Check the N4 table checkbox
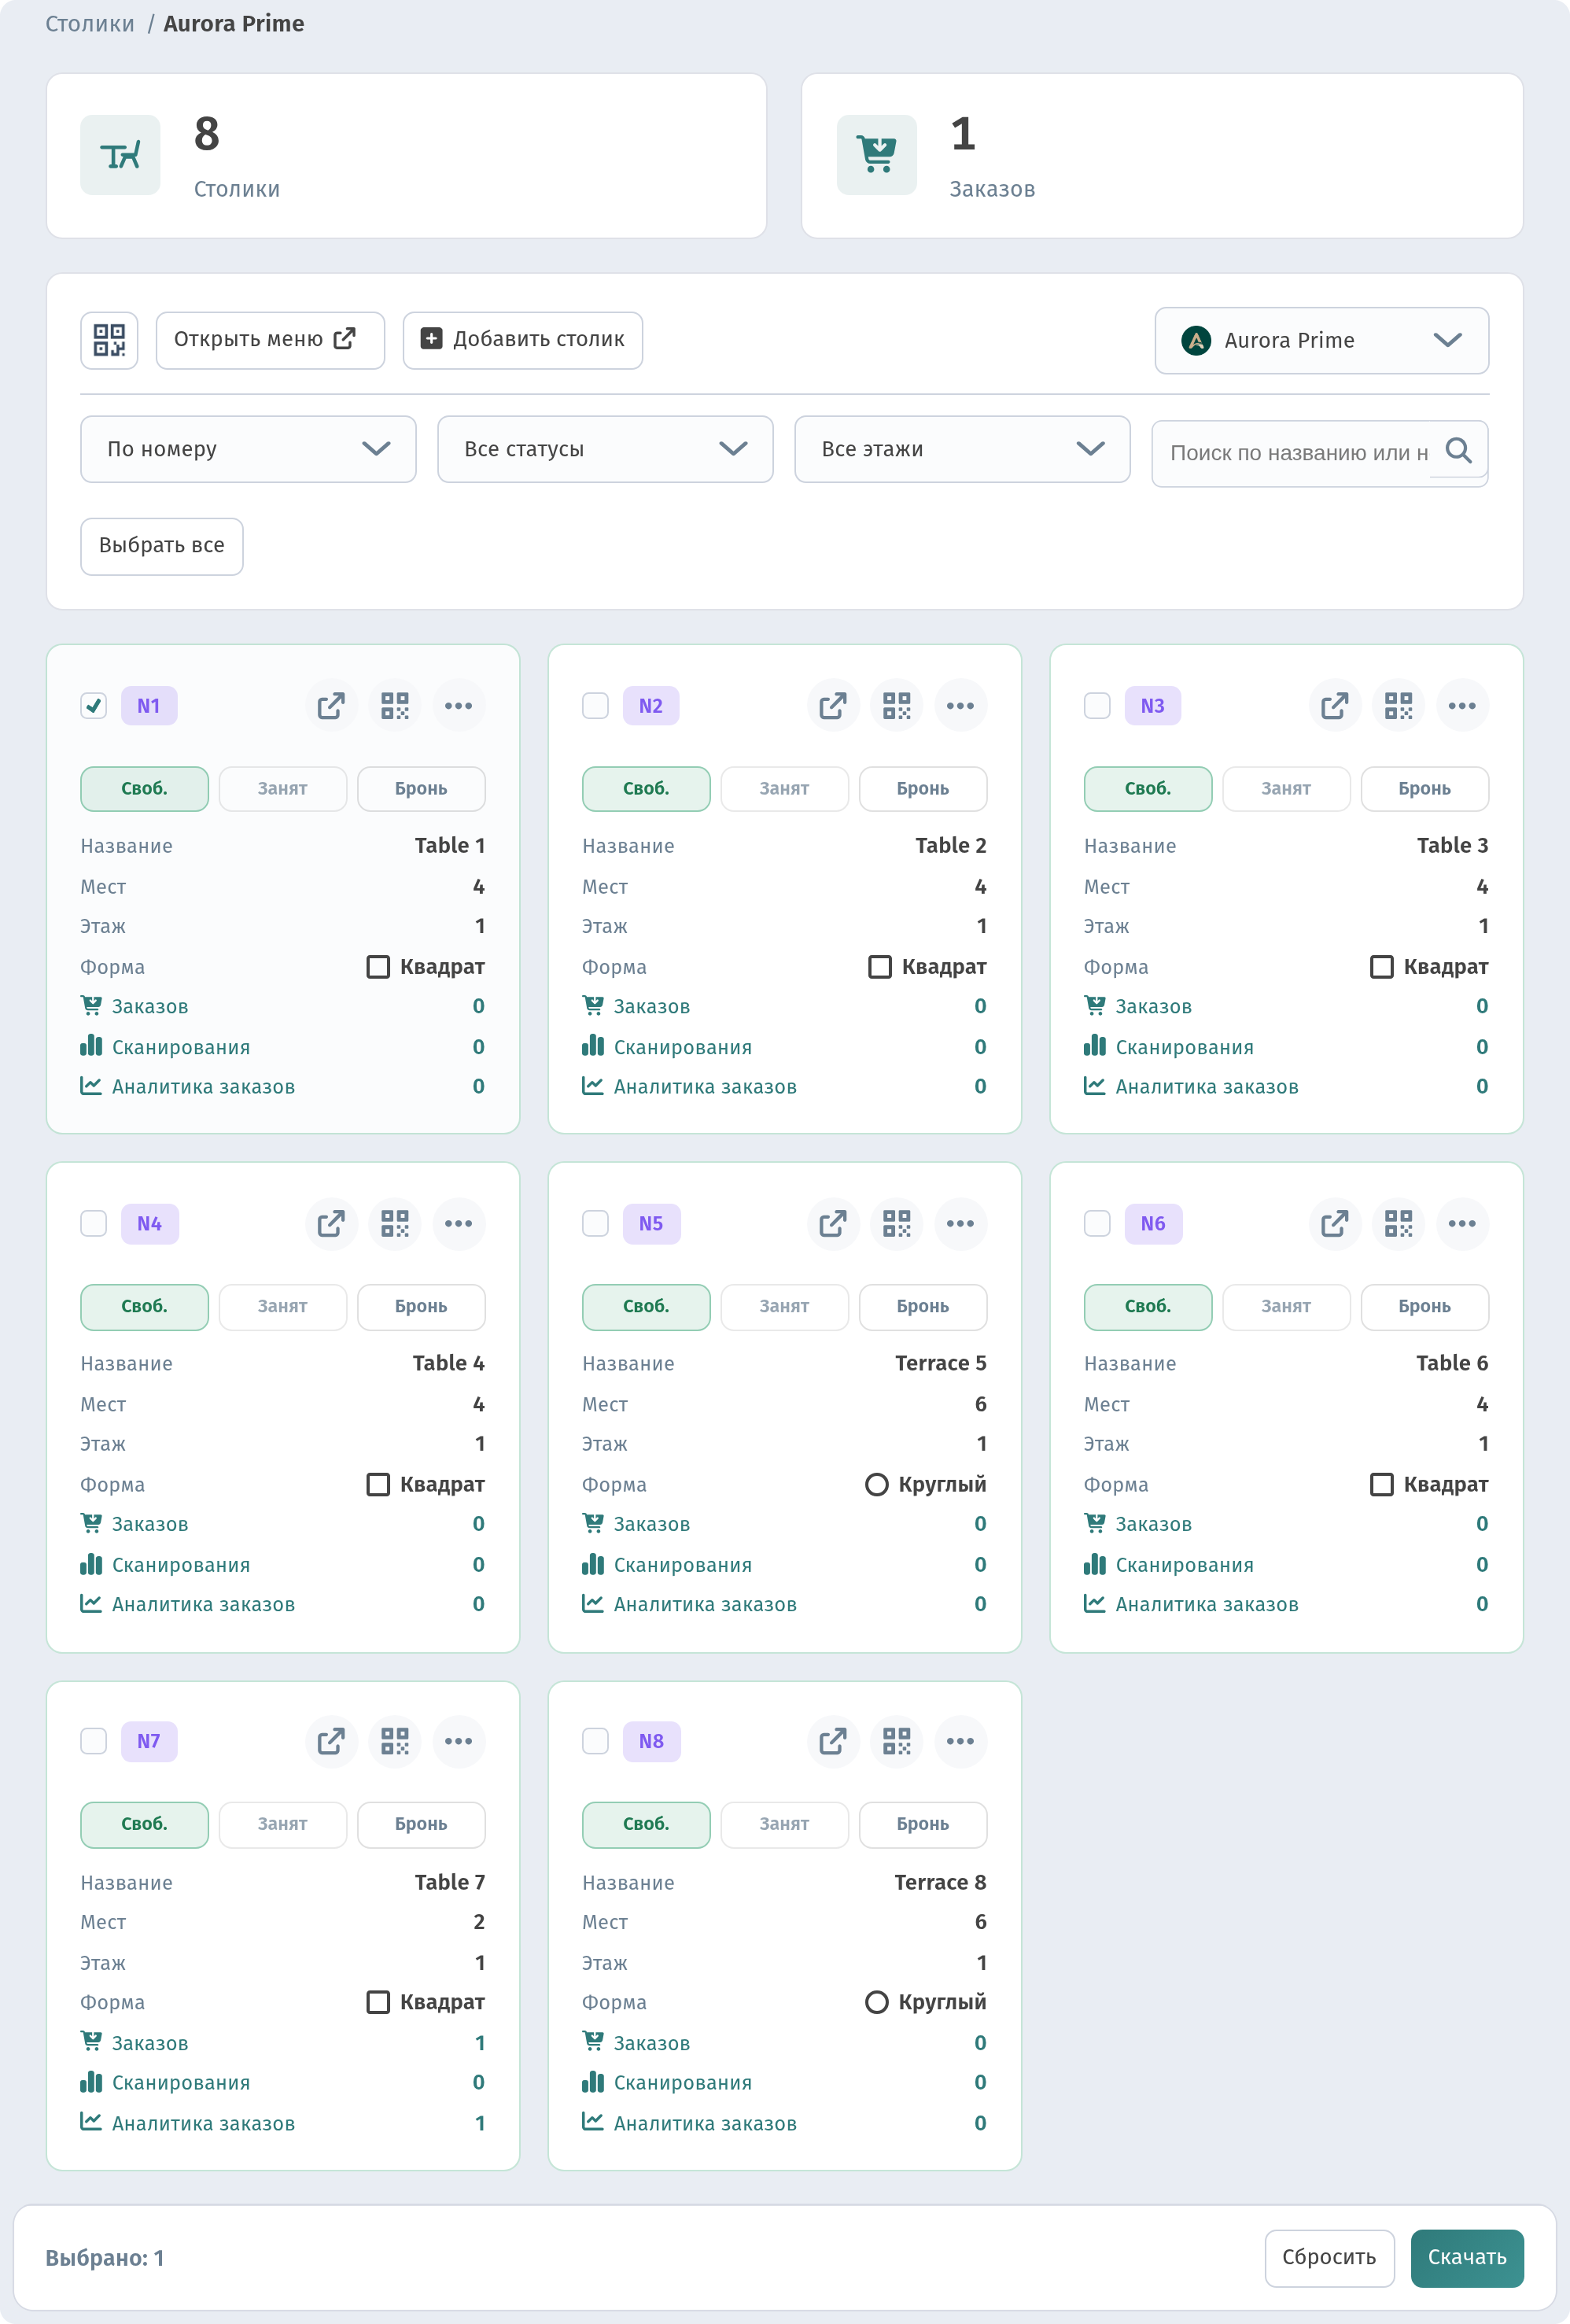The width and height of the screenshot is (1570, 2324). tap(94, 1224)
